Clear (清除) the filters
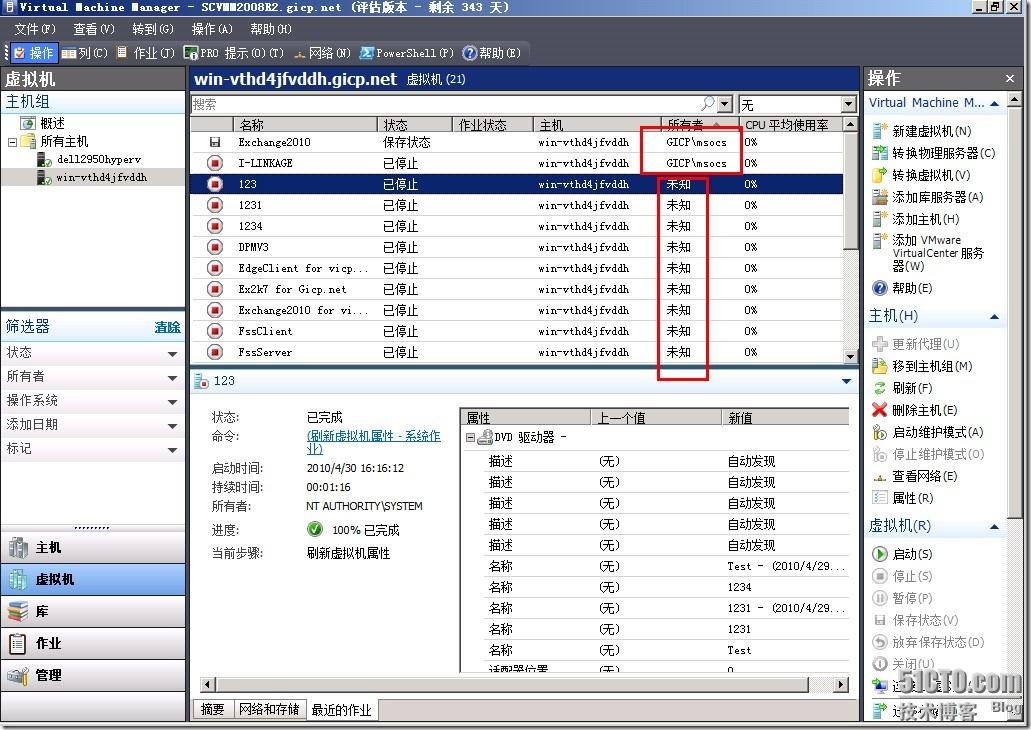 pyautogui.click(x=167, y=327)
